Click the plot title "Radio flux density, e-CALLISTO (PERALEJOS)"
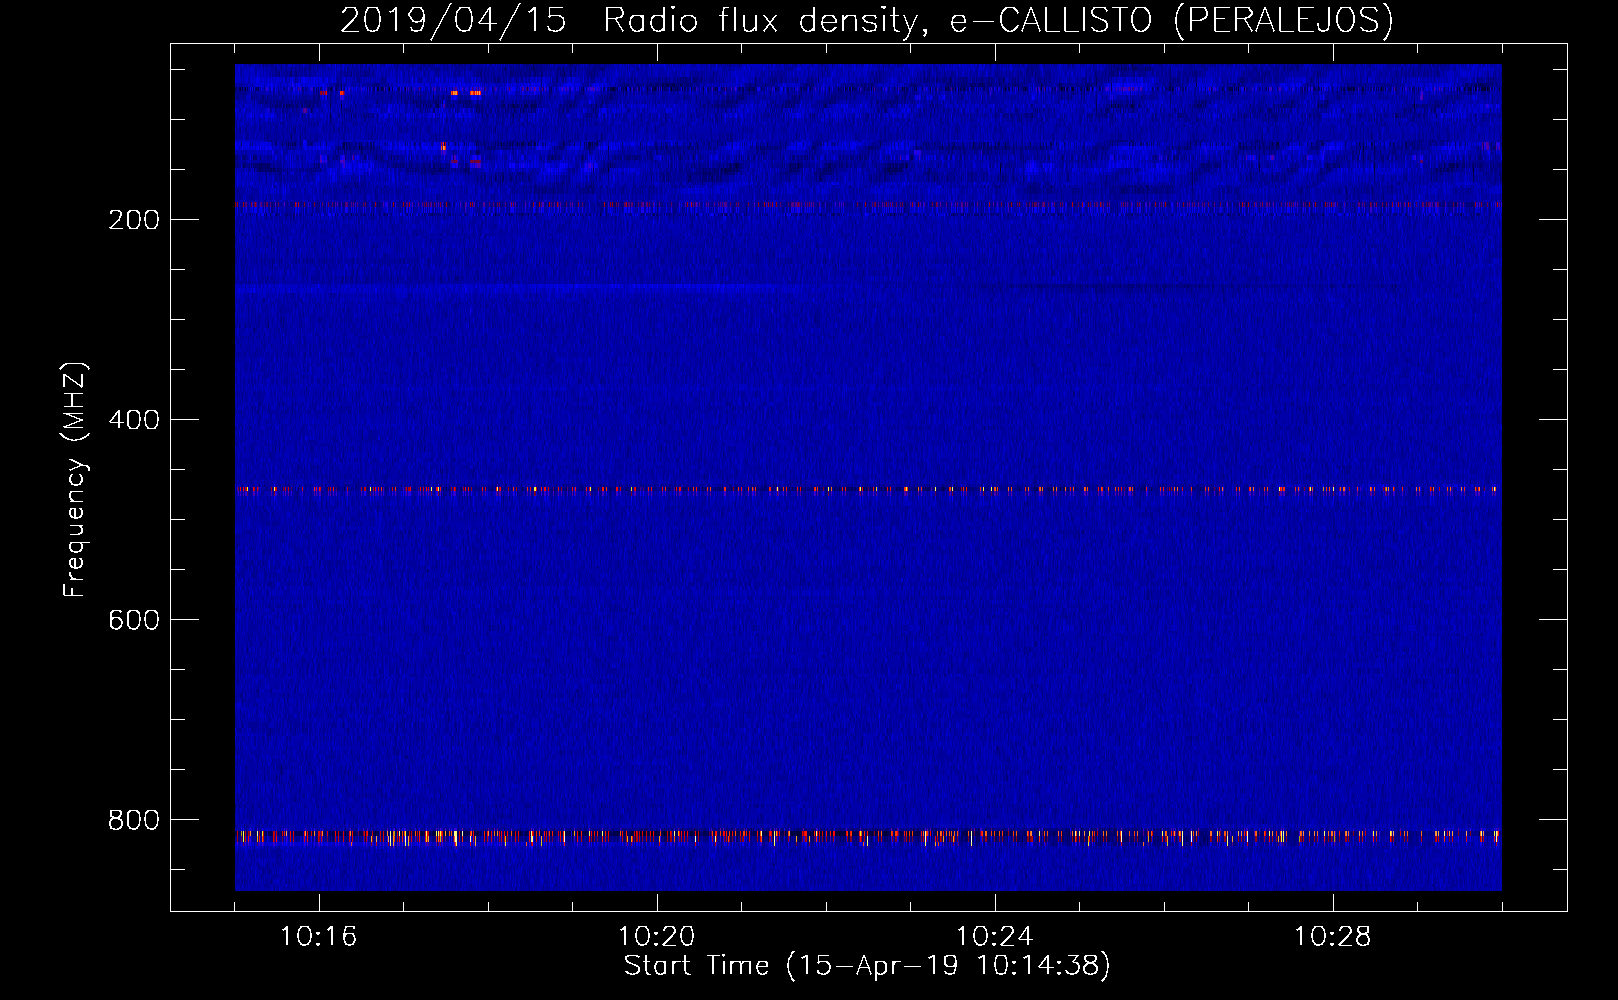 click(x=998, y=21)
